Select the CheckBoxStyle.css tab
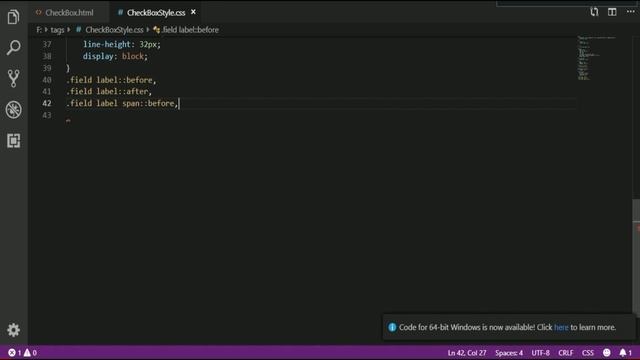The height and width of the screenshot is (360, 640). (156, 13)
